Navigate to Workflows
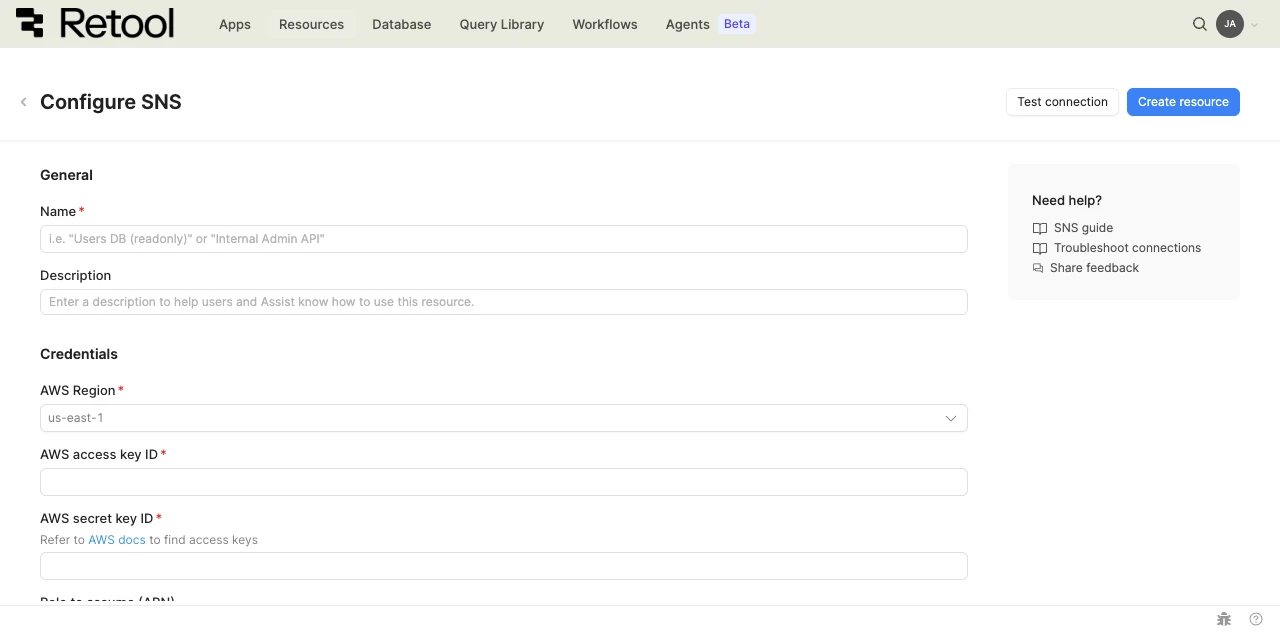The image size is (1280, 633). tap(605, 24)
